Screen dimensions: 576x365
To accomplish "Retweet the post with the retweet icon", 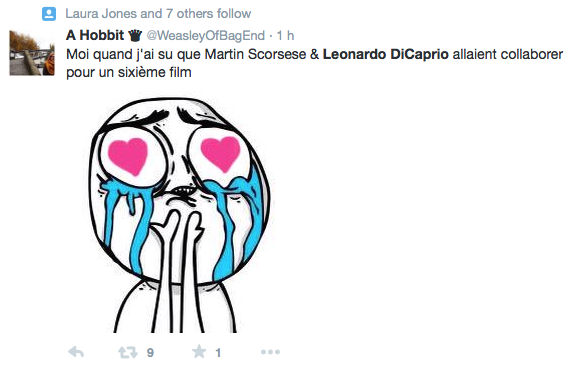I will tap(127, 353).
